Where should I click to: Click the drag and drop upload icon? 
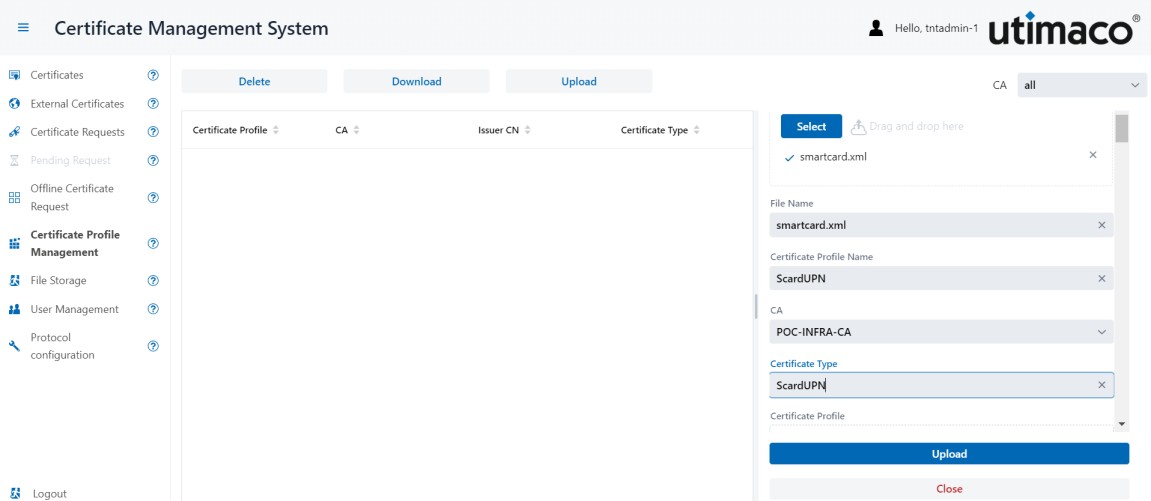point(858,127)
